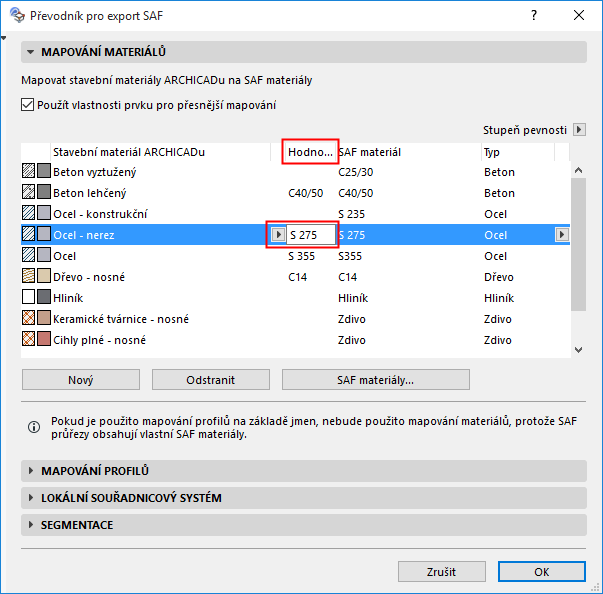Expand the LOKÁLNÍ SOUŘADNICOVÝ SYSTÉM section
Screen dimensions: 603x594
[x=304, y=498]
